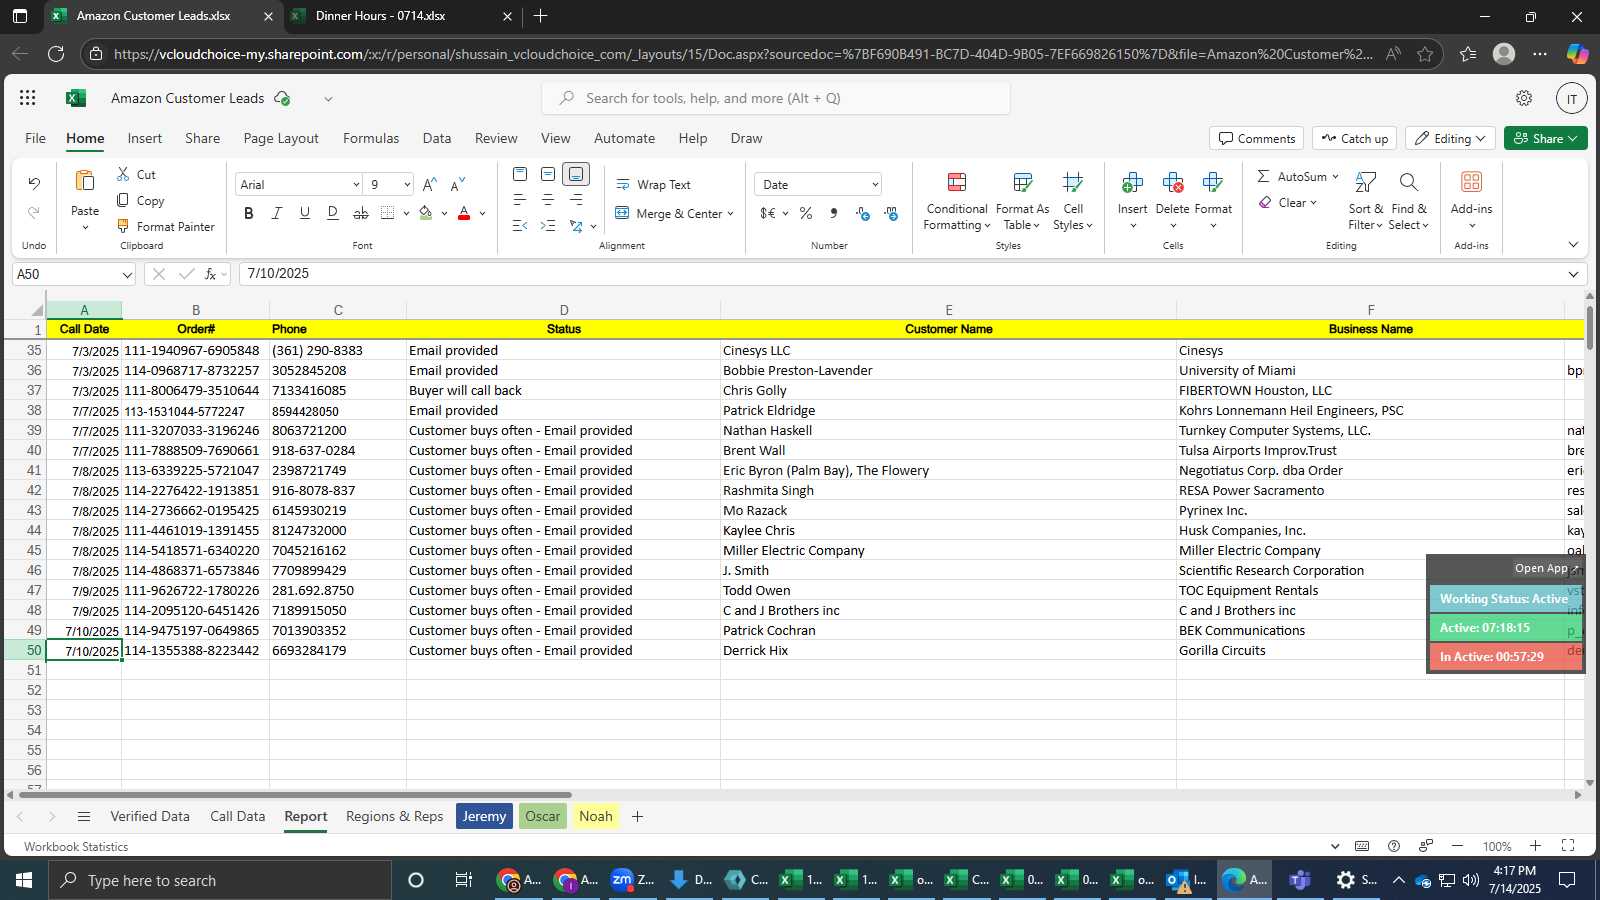Open All Sheets list icon
Screen dimensions: 1600x900
coord(84,817)
